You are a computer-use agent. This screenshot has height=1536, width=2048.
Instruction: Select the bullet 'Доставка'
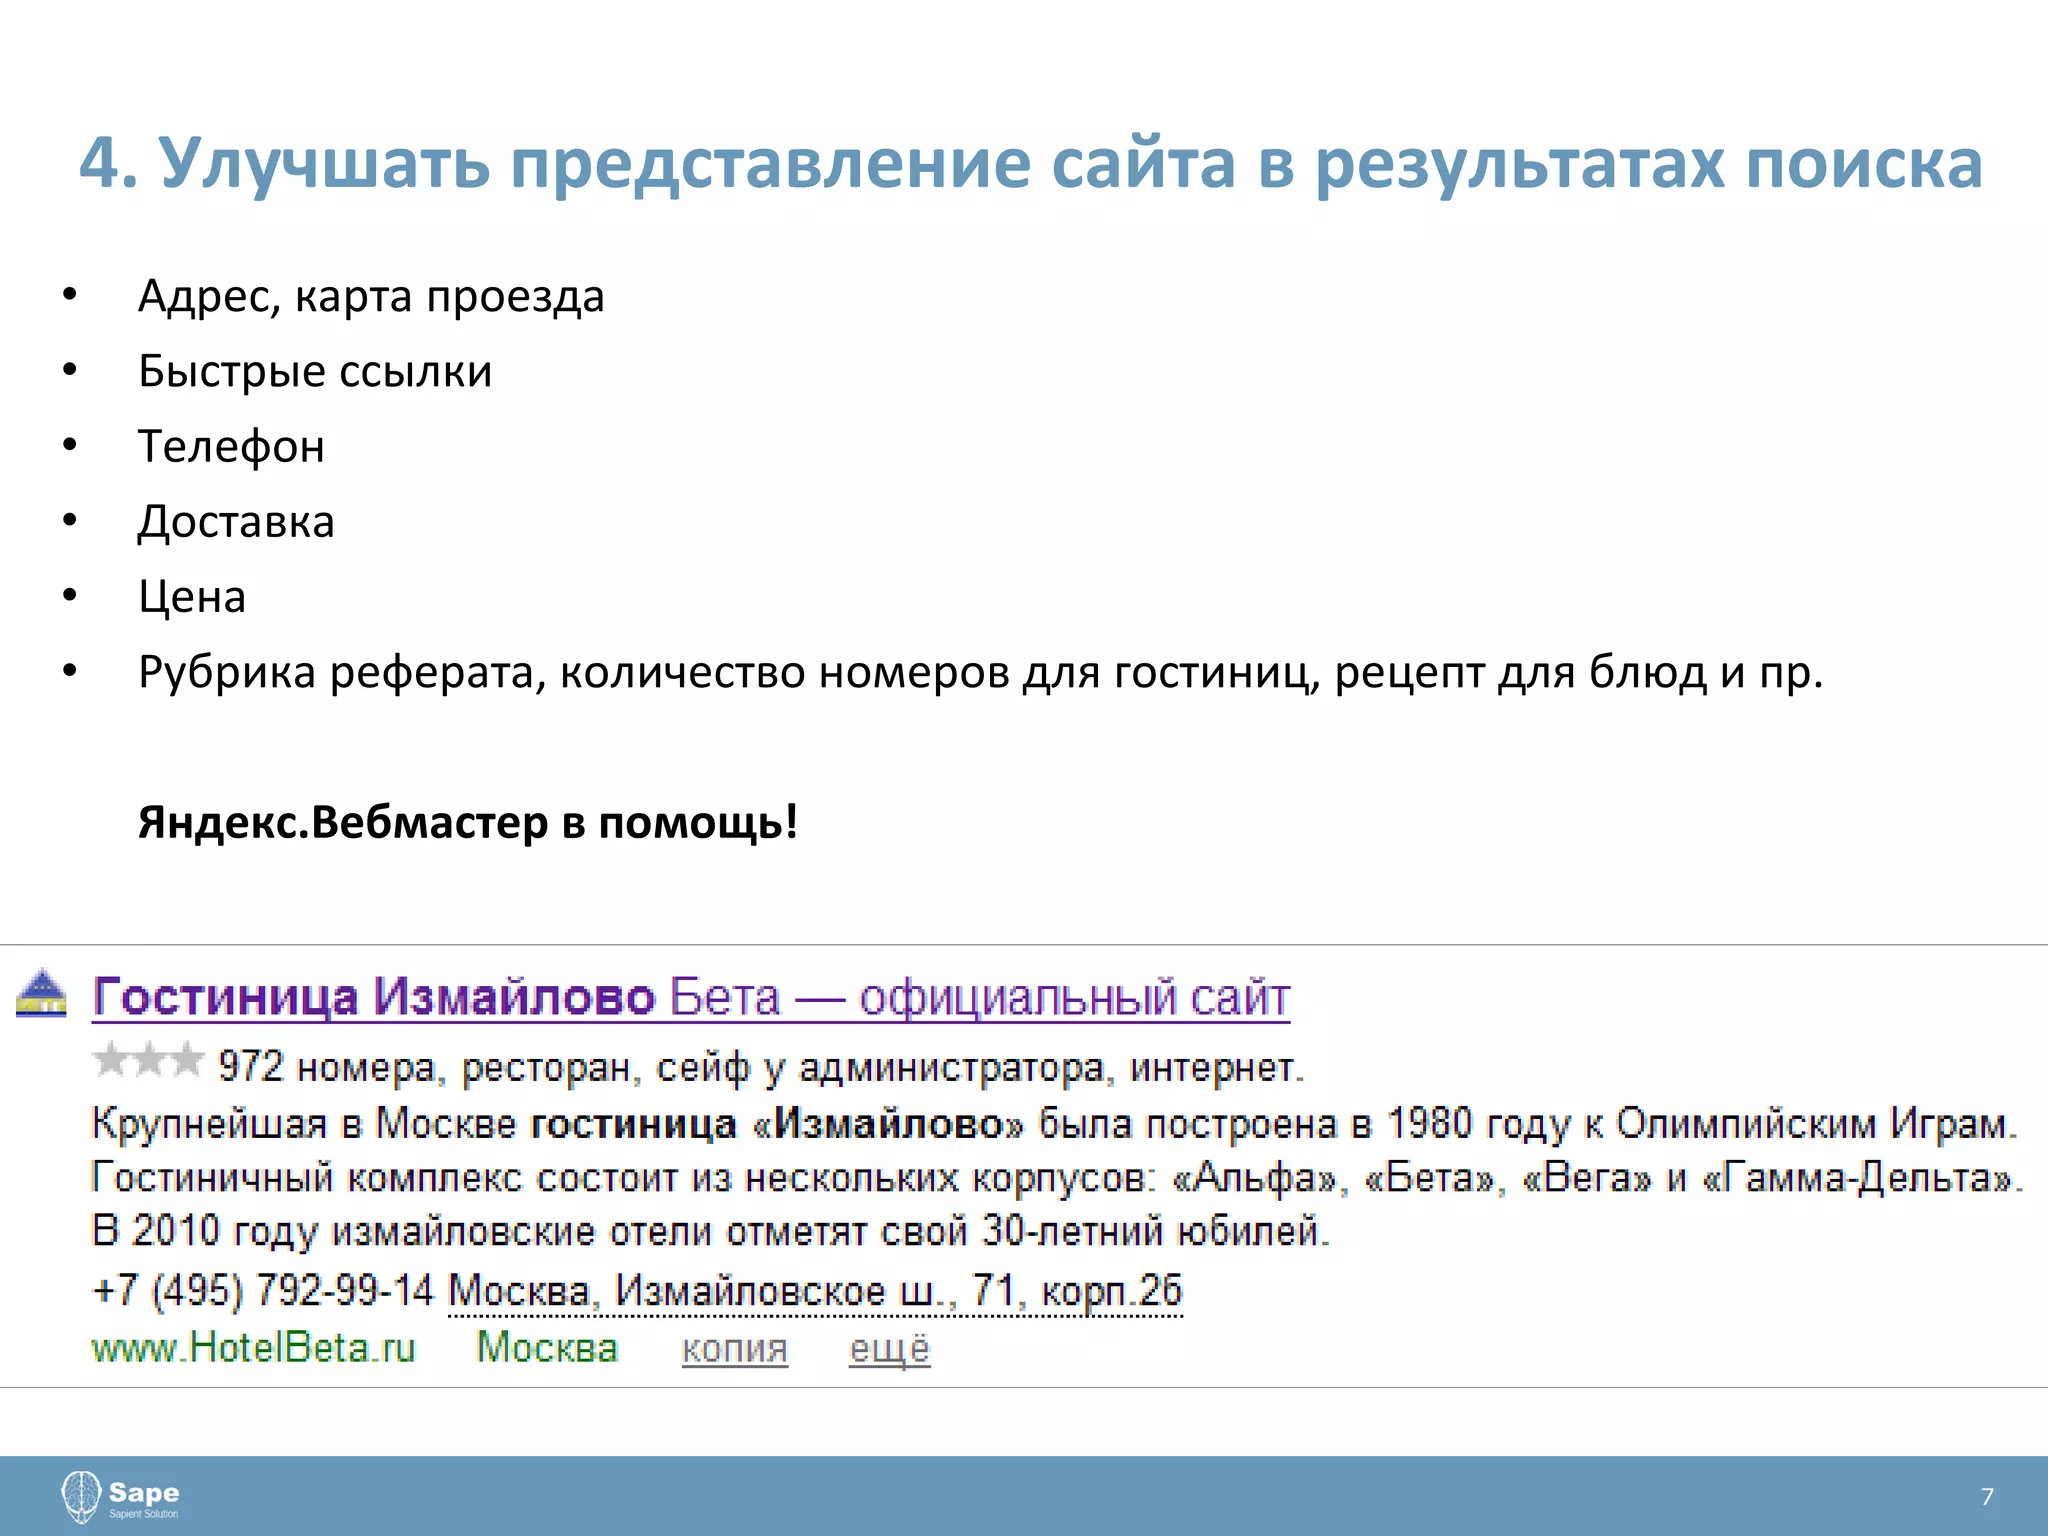236,522
